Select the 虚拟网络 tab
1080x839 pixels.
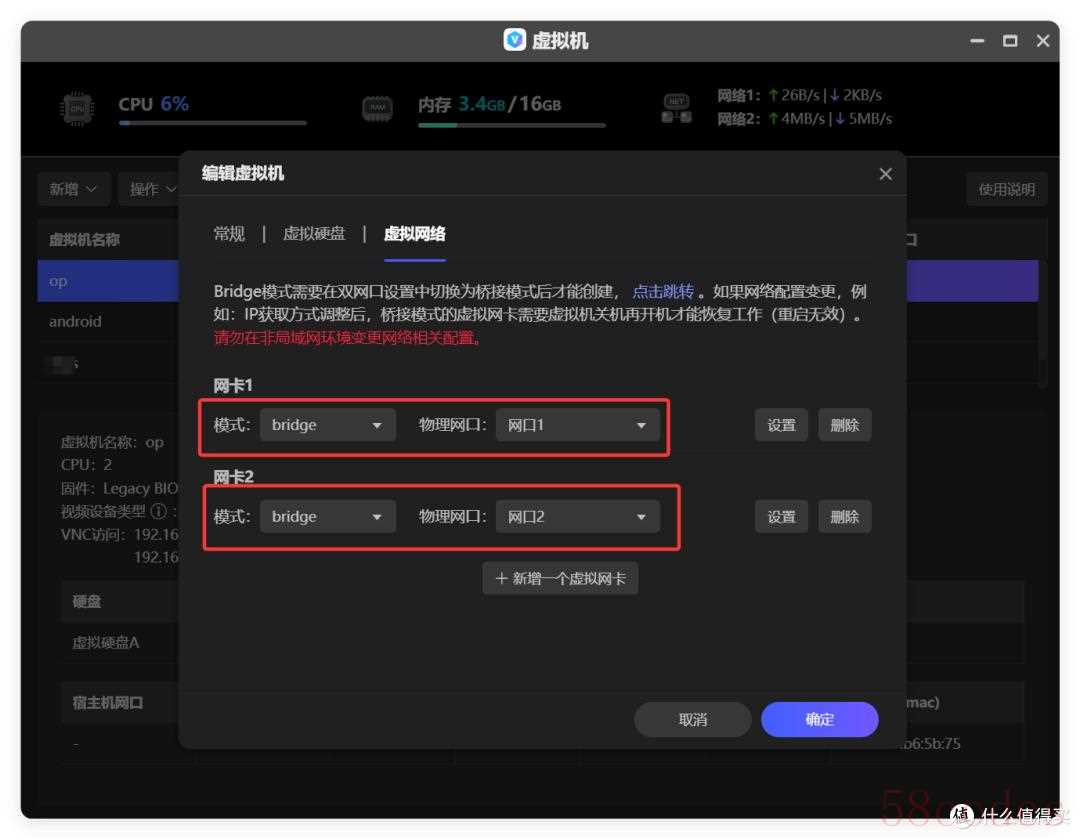414,234
